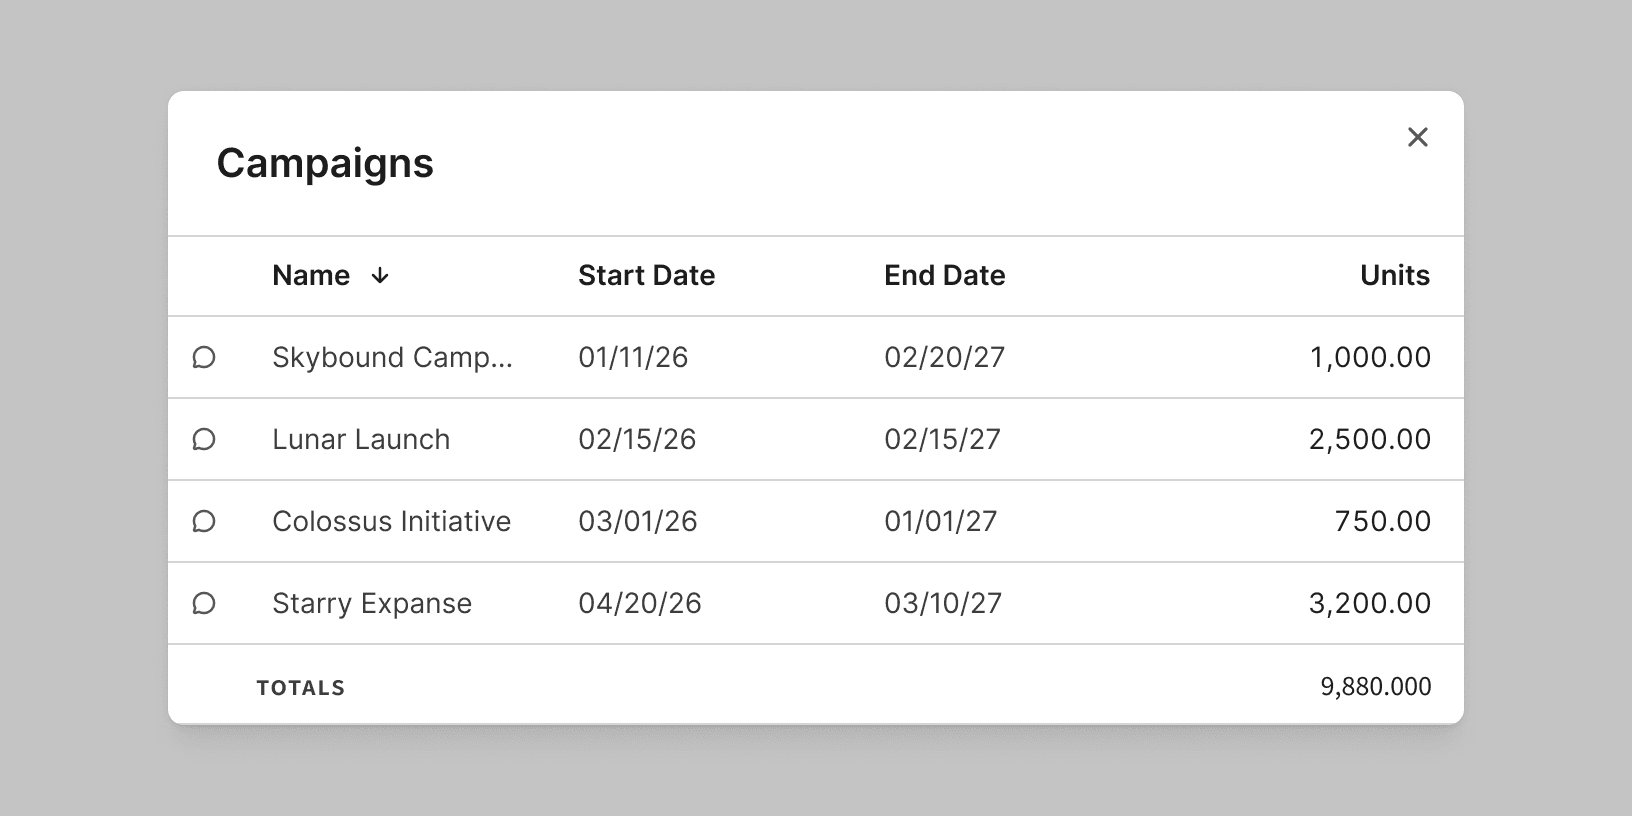
Task: Sort by the Name column header
Action: (x=311, y=276)
